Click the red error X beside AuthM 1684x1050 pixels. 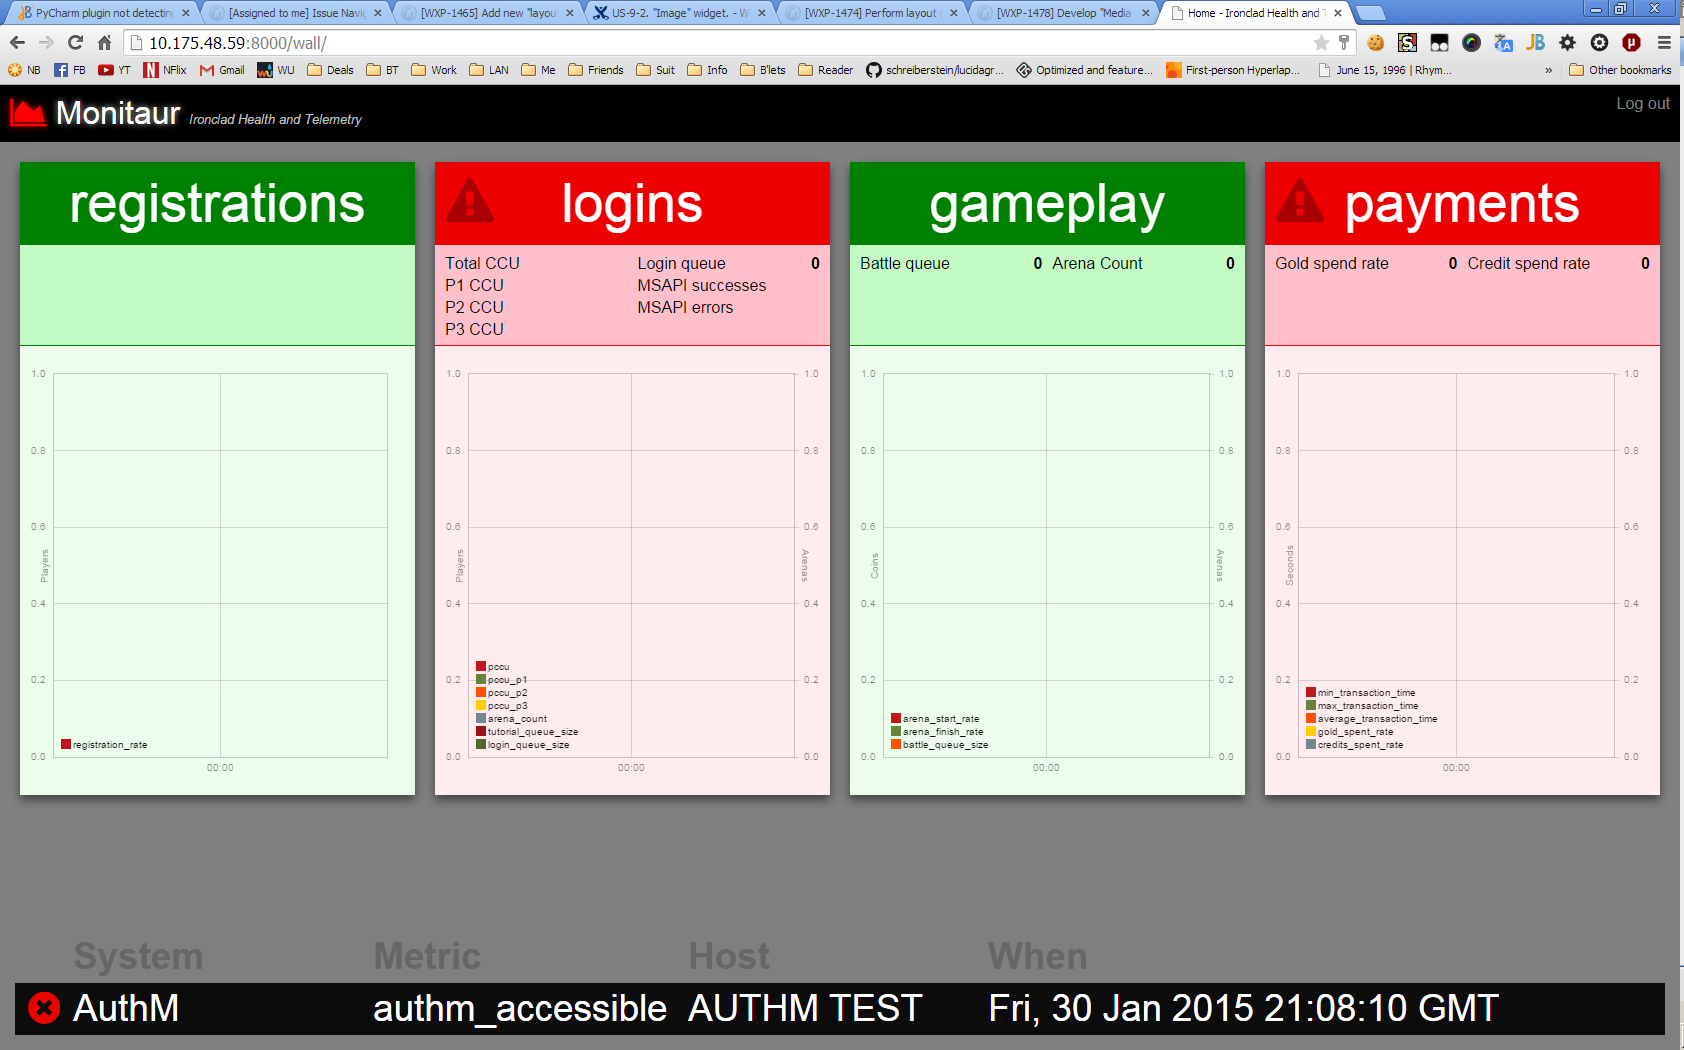(x=44, y=1008)
